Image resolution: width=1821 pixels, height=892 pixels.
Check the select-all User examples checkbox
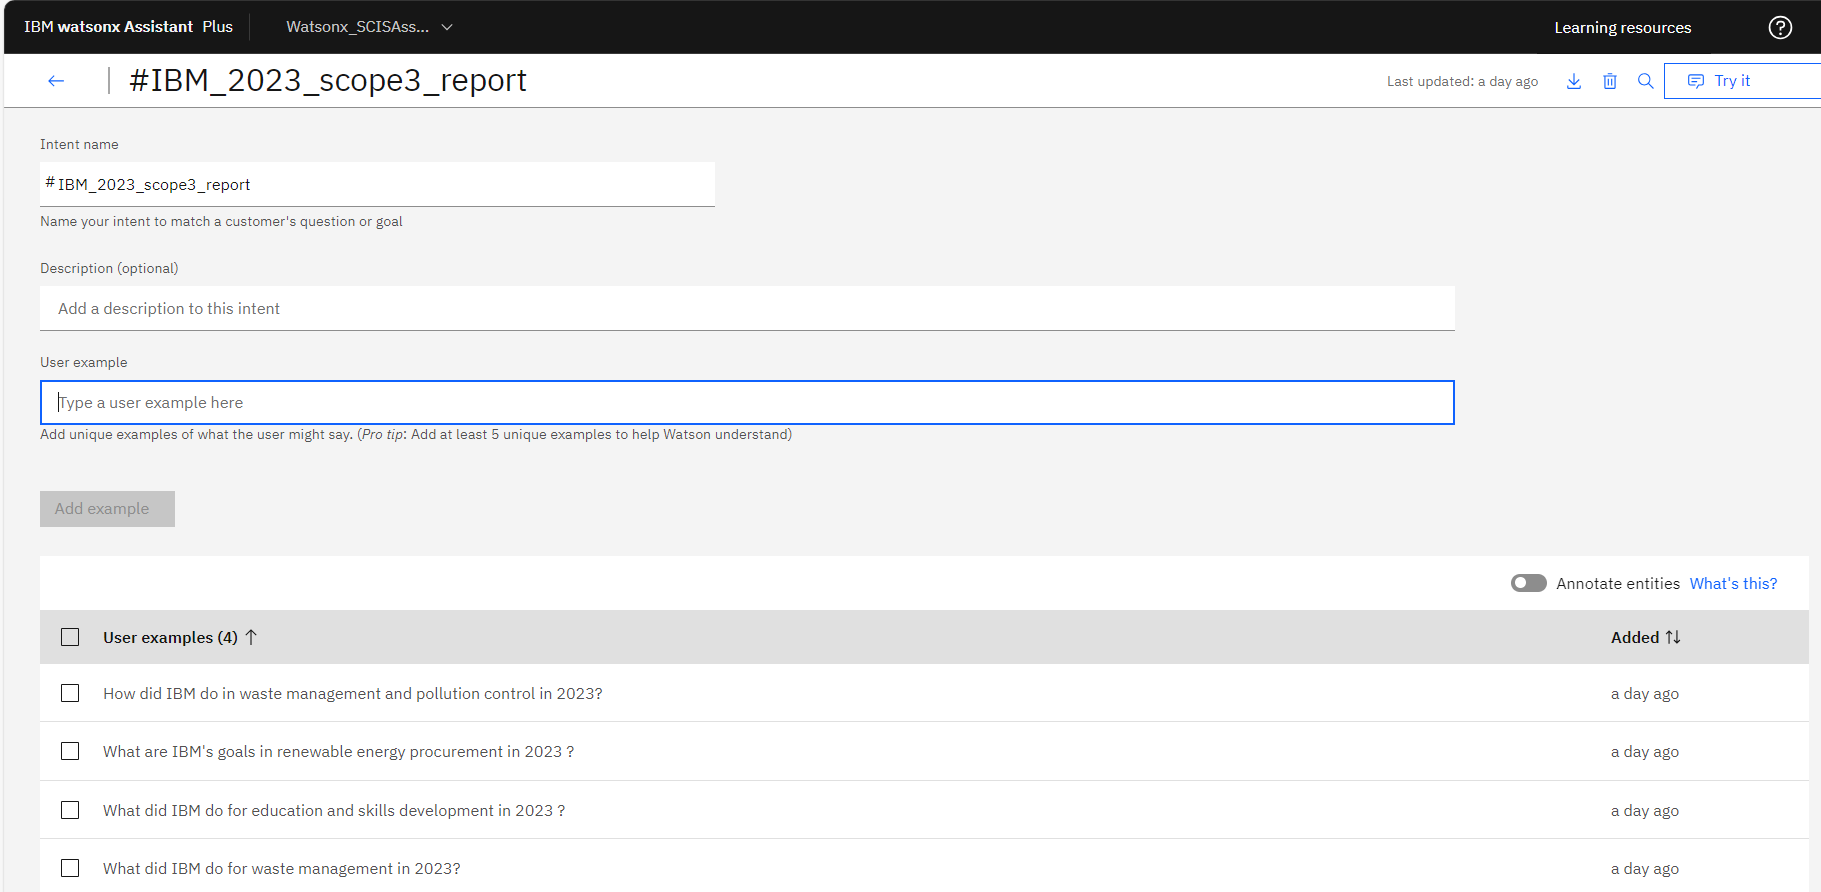click(70, 637)
